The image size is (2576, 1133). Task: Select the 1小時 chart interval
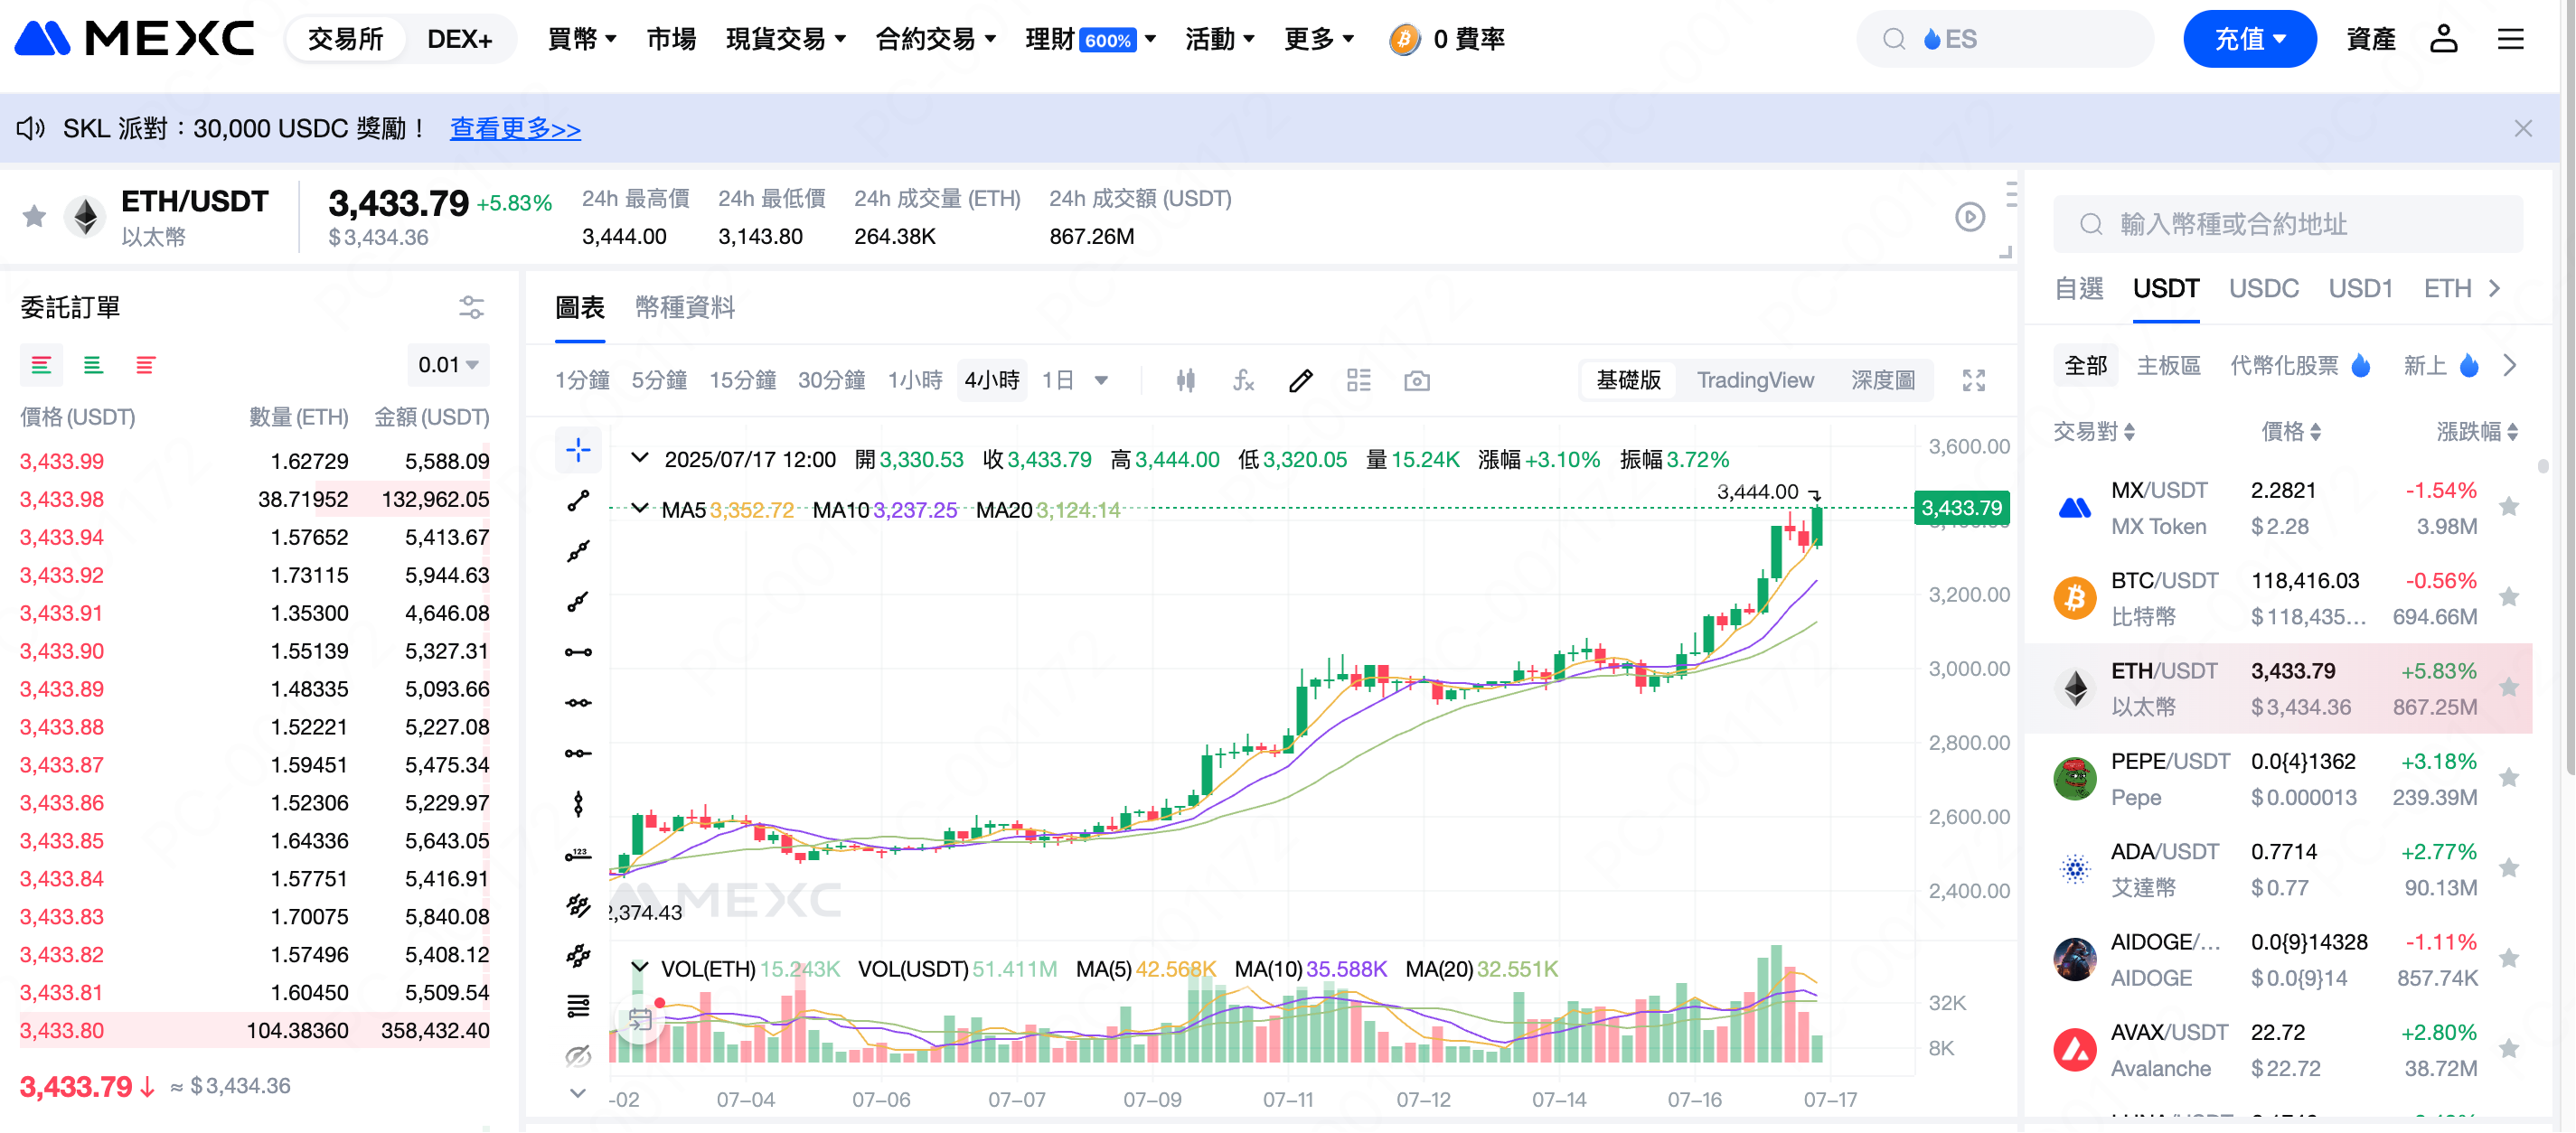[x=915, y=380]
